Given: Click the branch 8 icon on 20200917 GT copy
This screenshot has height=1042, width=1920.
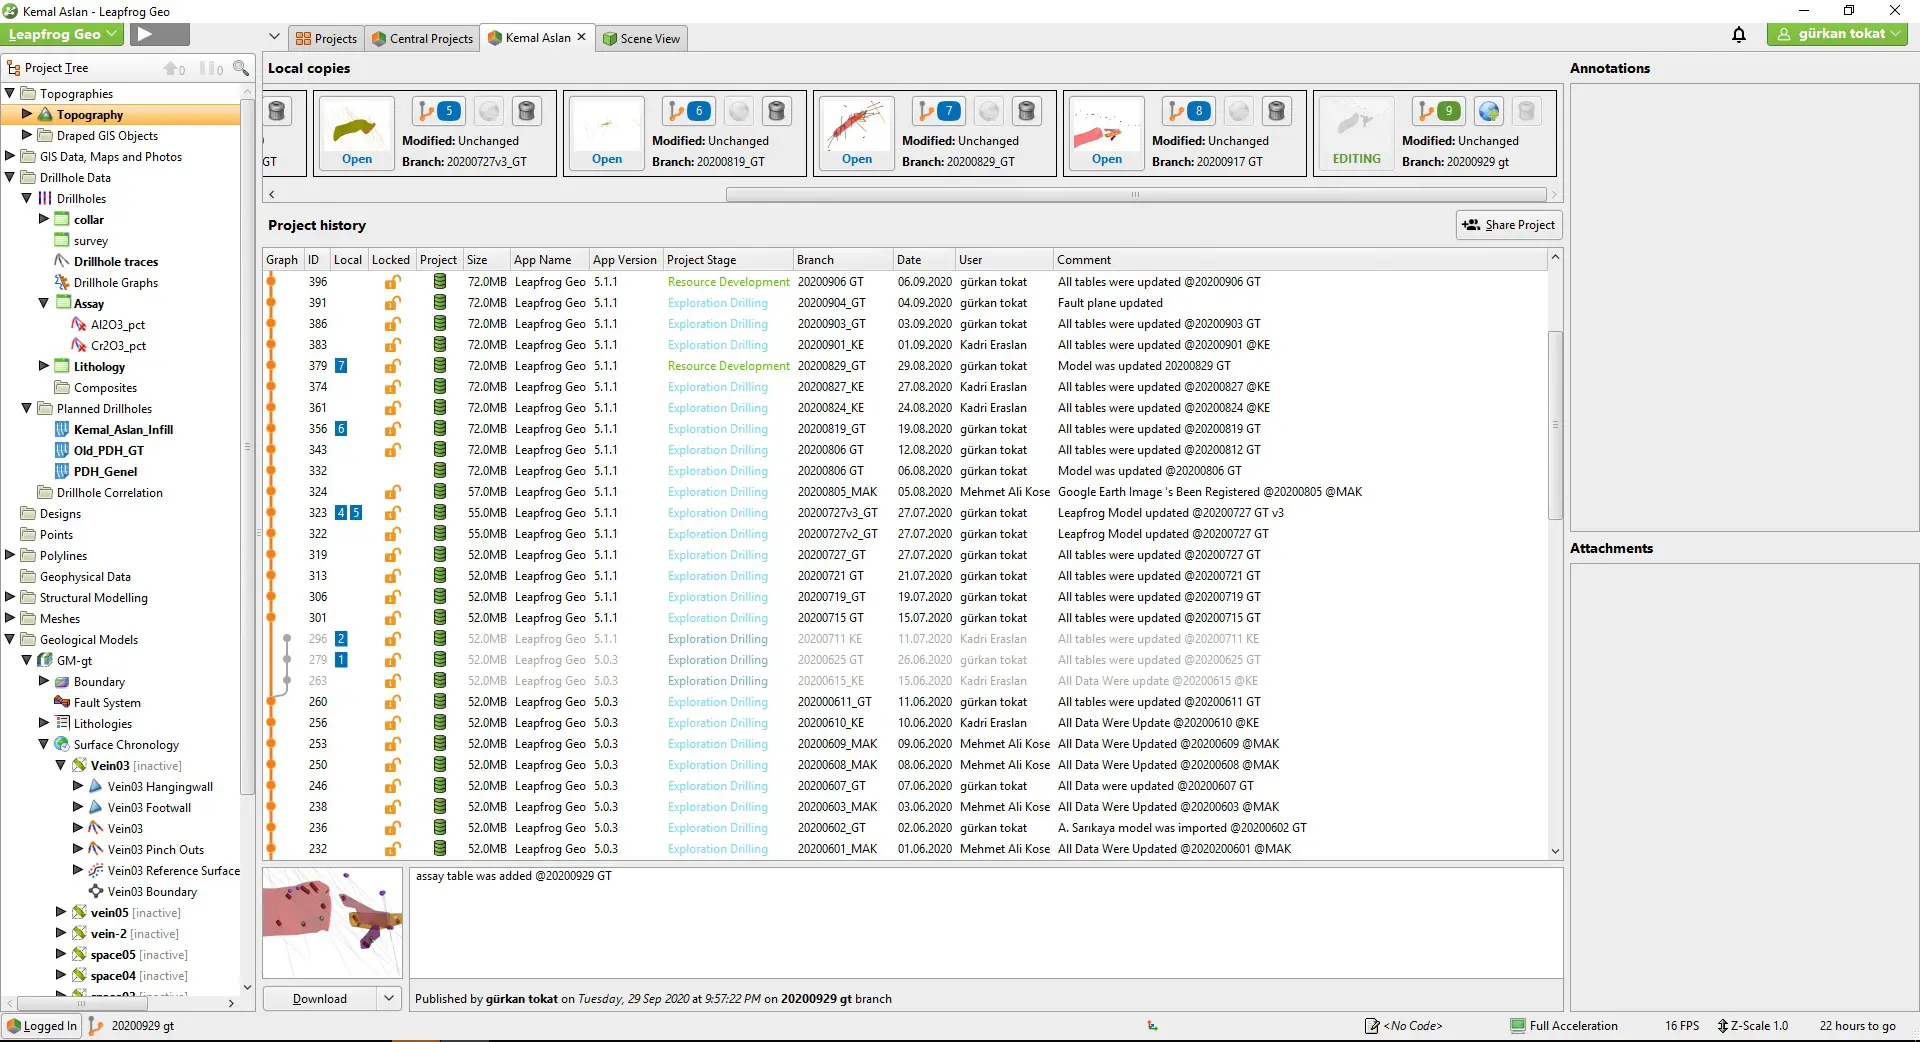Looking at the screenshot, I should (1188, 111).
